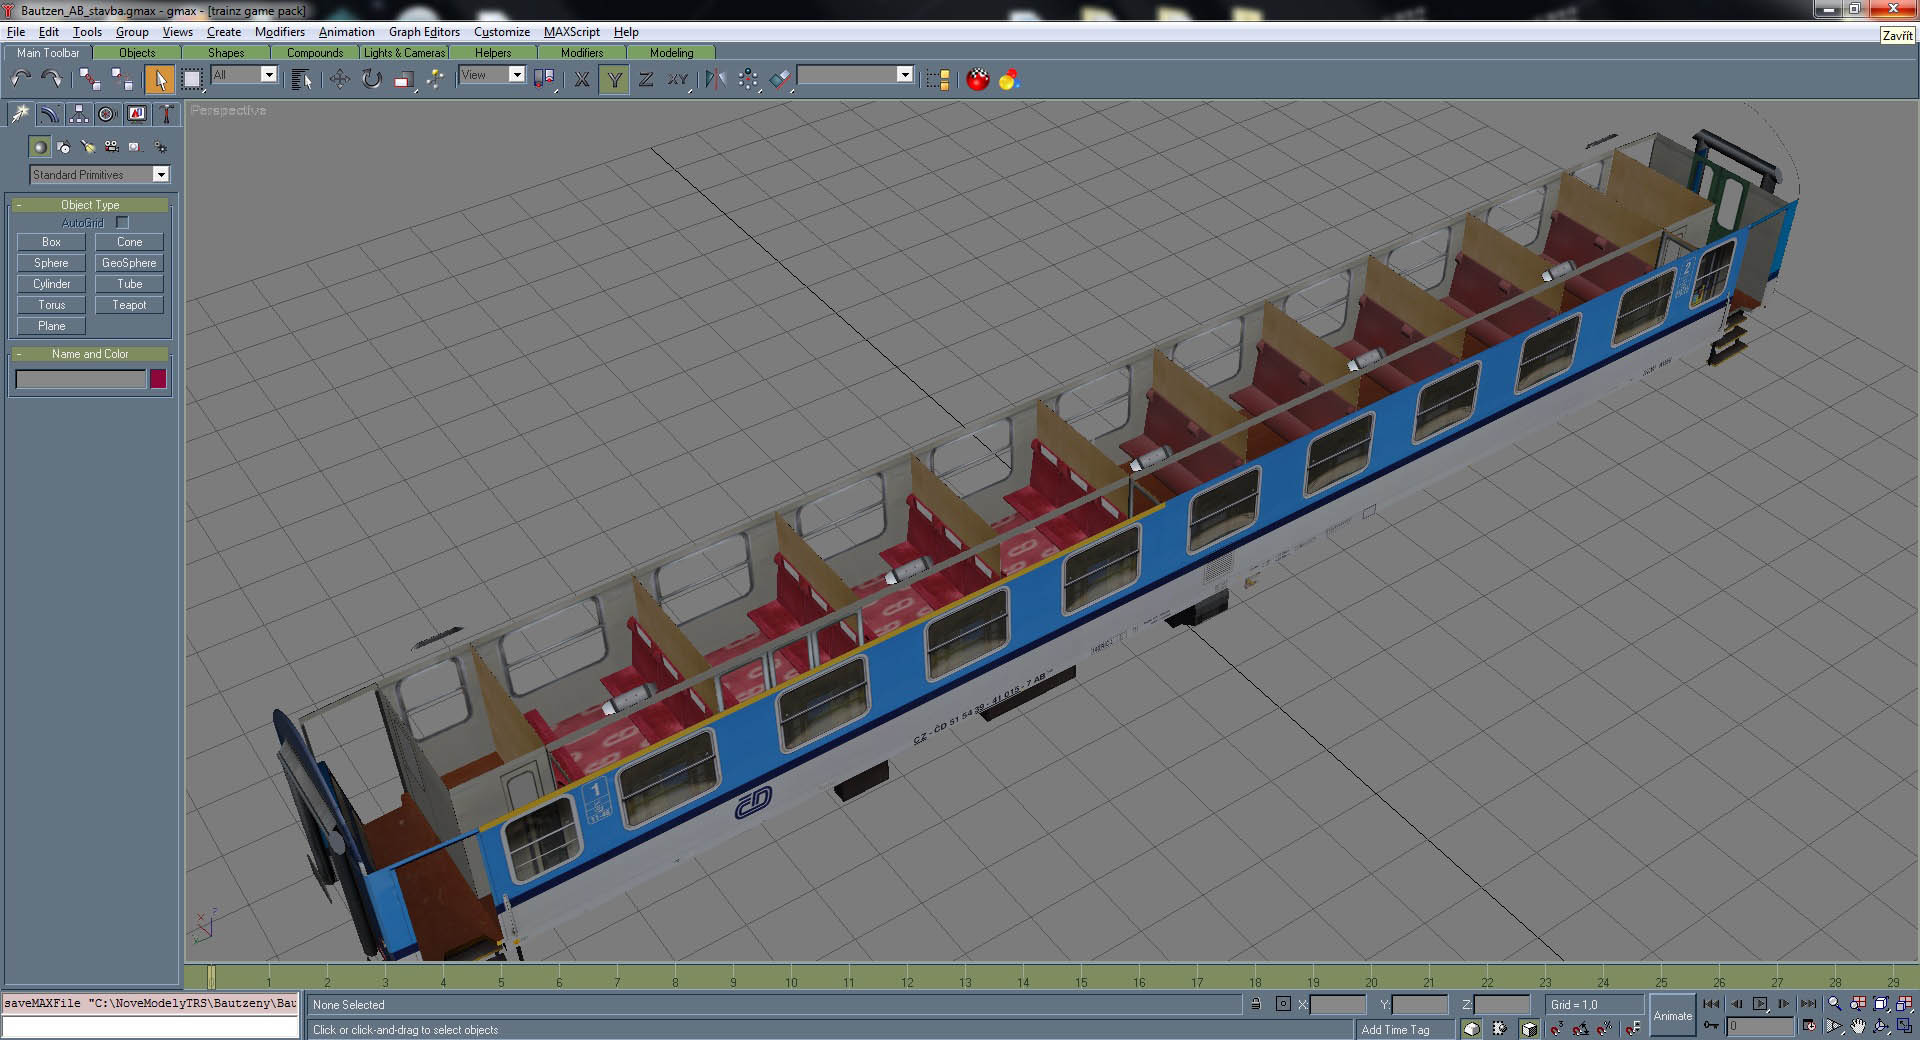Open the Material Editor red sphere icon
The image size is (1920, 1040).
pyautogui.click(x=978, y=79)
